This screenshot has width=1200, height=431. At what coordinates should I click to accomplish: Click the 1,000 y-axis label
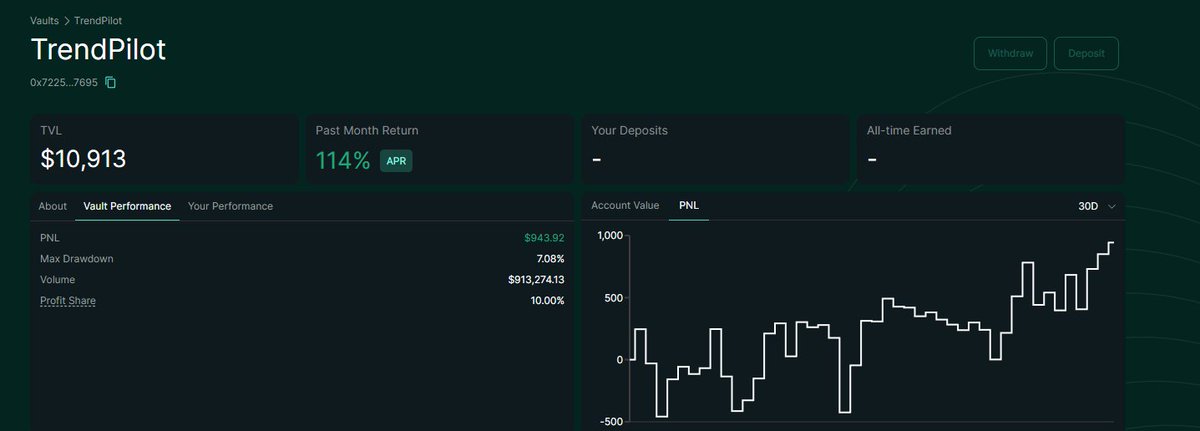(609, 236)
